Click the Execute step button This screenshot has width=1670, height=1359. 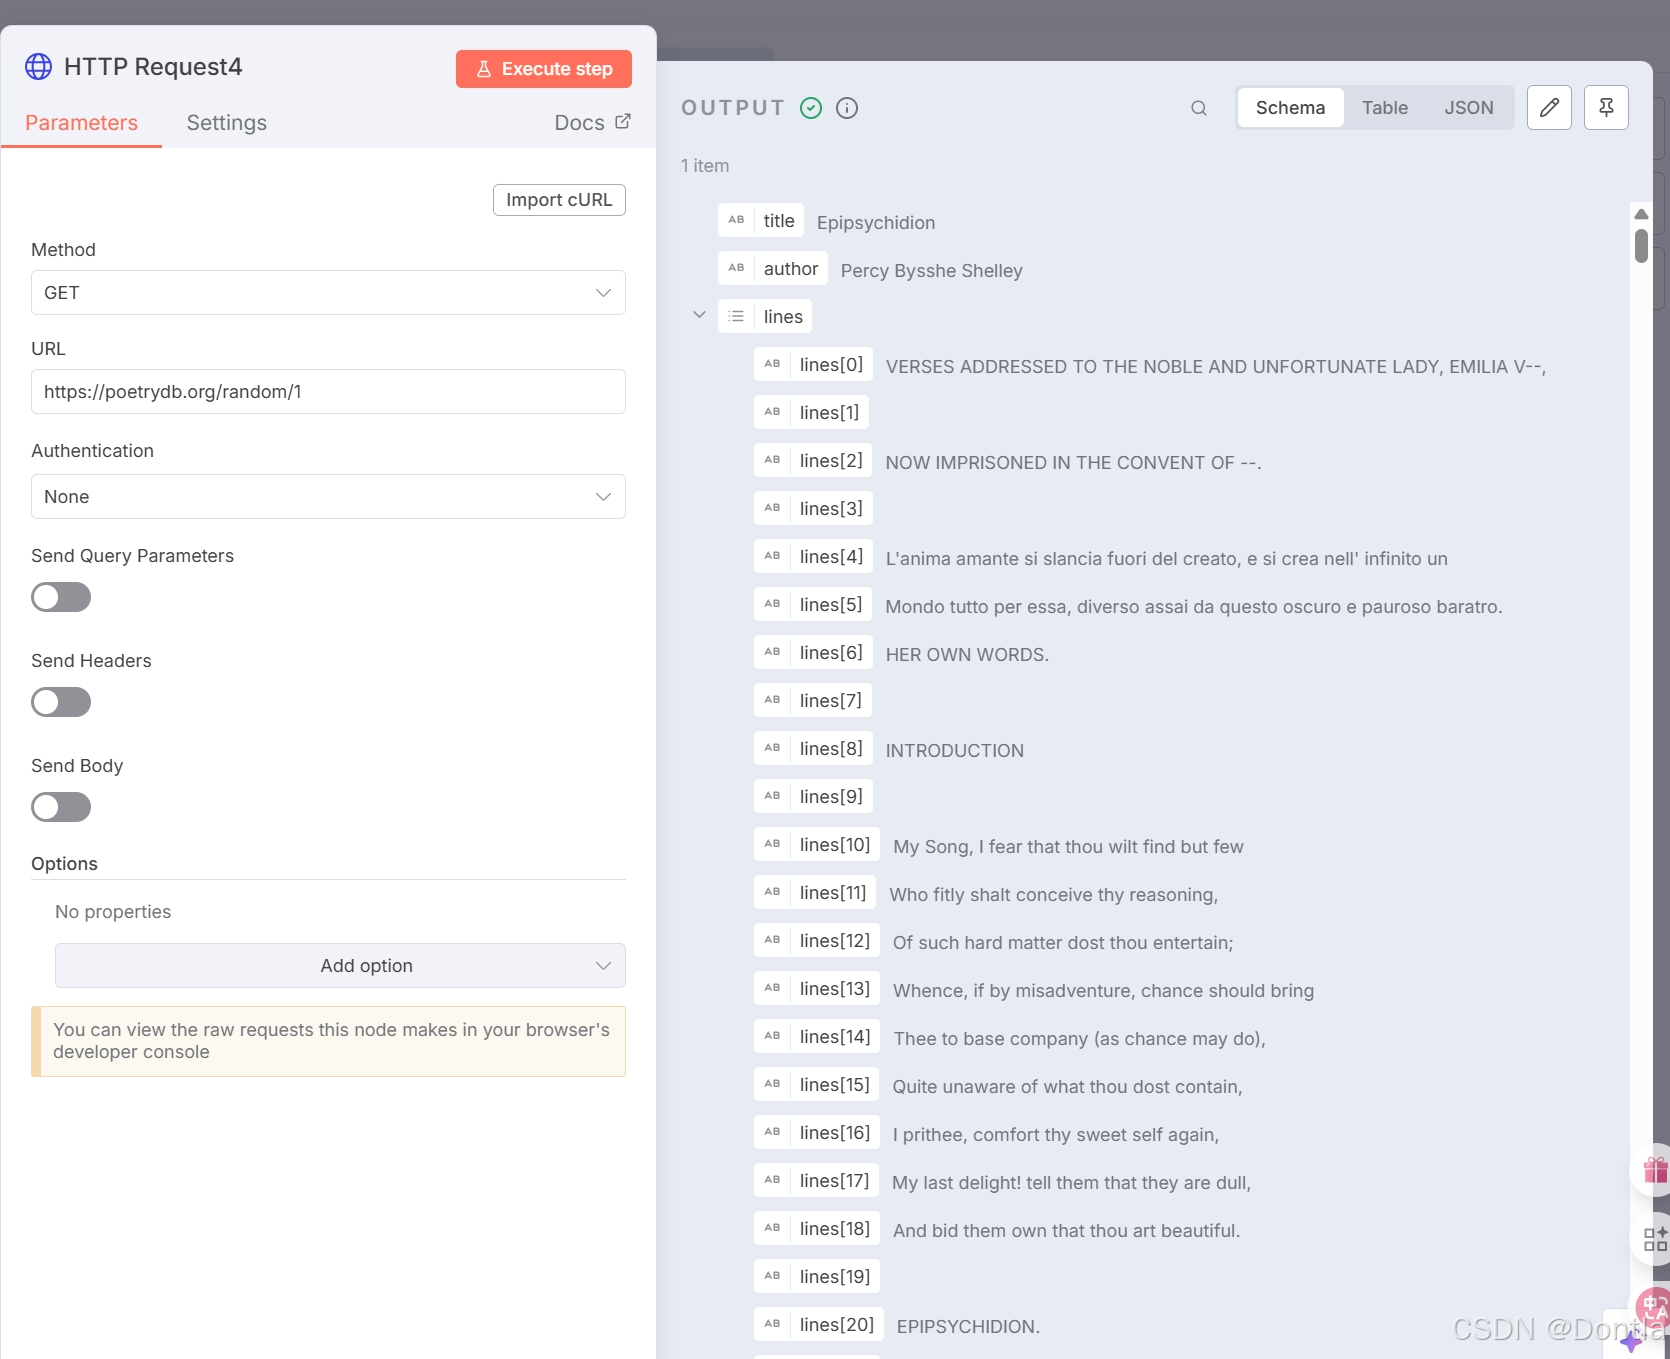point(544,69)
